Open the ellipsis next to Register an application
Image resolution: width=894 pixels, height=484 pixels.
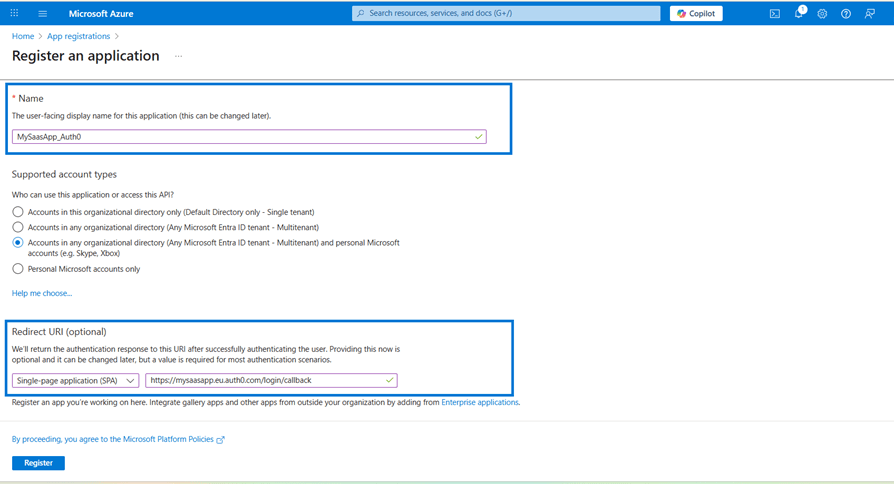(178, 57)
